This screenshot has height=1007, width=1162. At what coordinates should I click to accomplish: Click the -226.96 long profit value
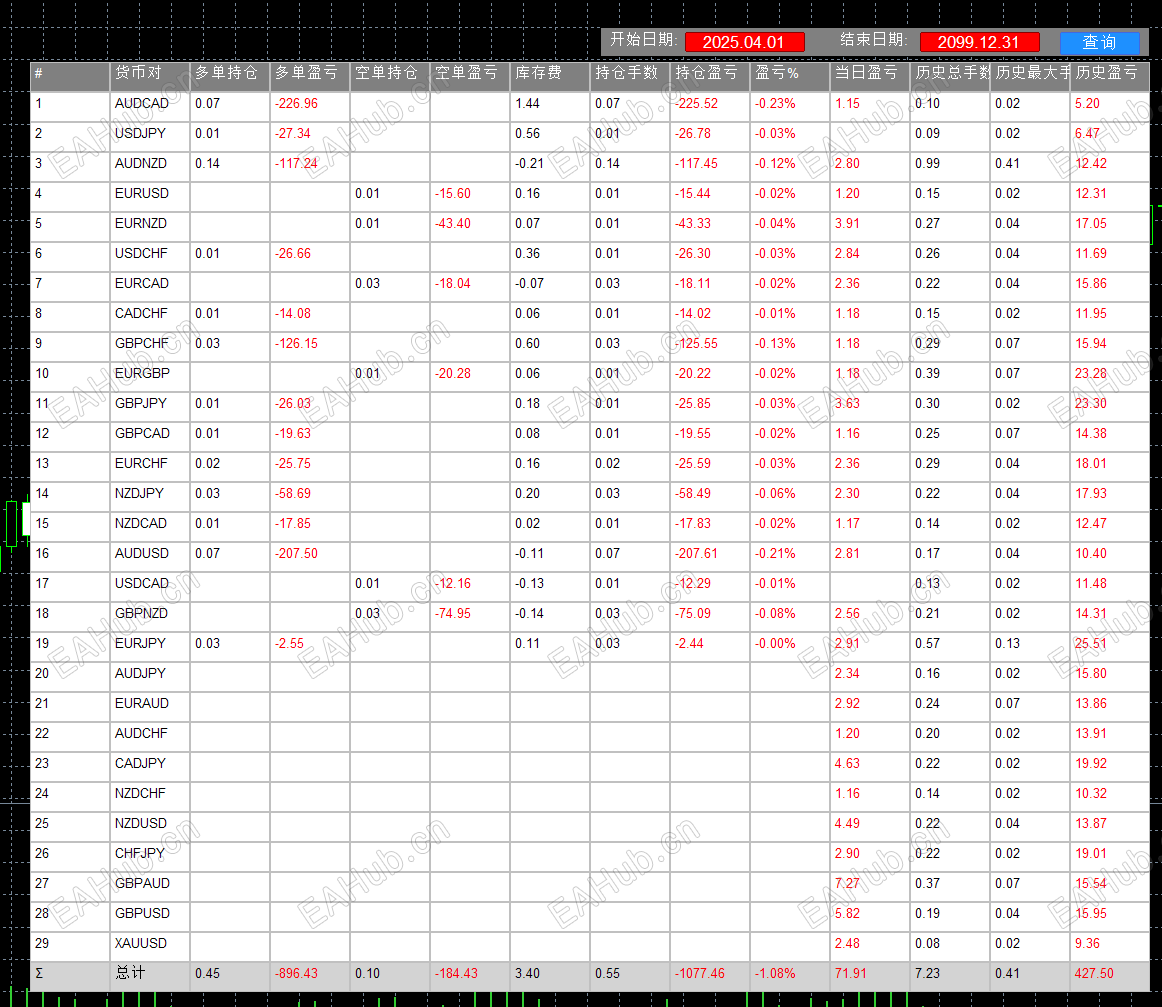[296, 104]
